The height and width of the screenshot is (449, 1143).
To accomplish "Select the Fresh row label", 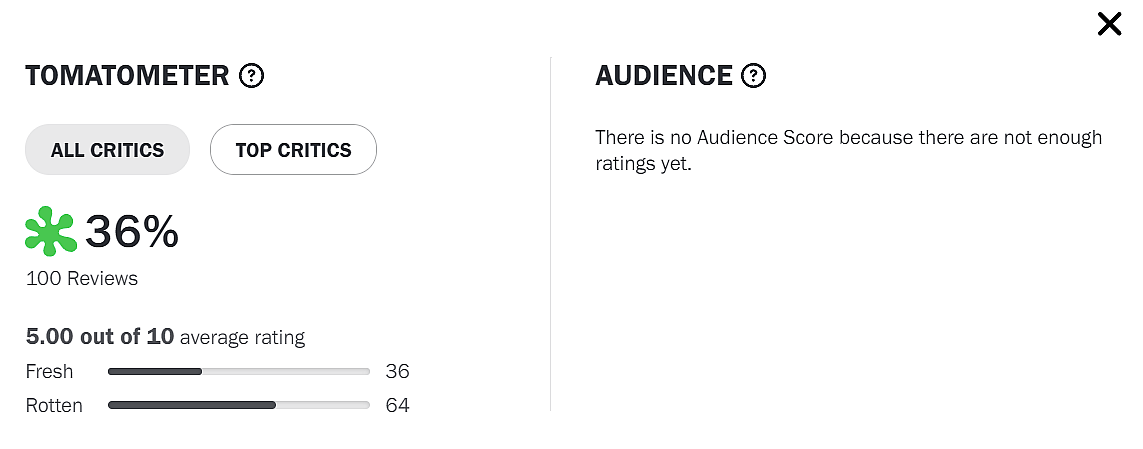I will (50, 372).
